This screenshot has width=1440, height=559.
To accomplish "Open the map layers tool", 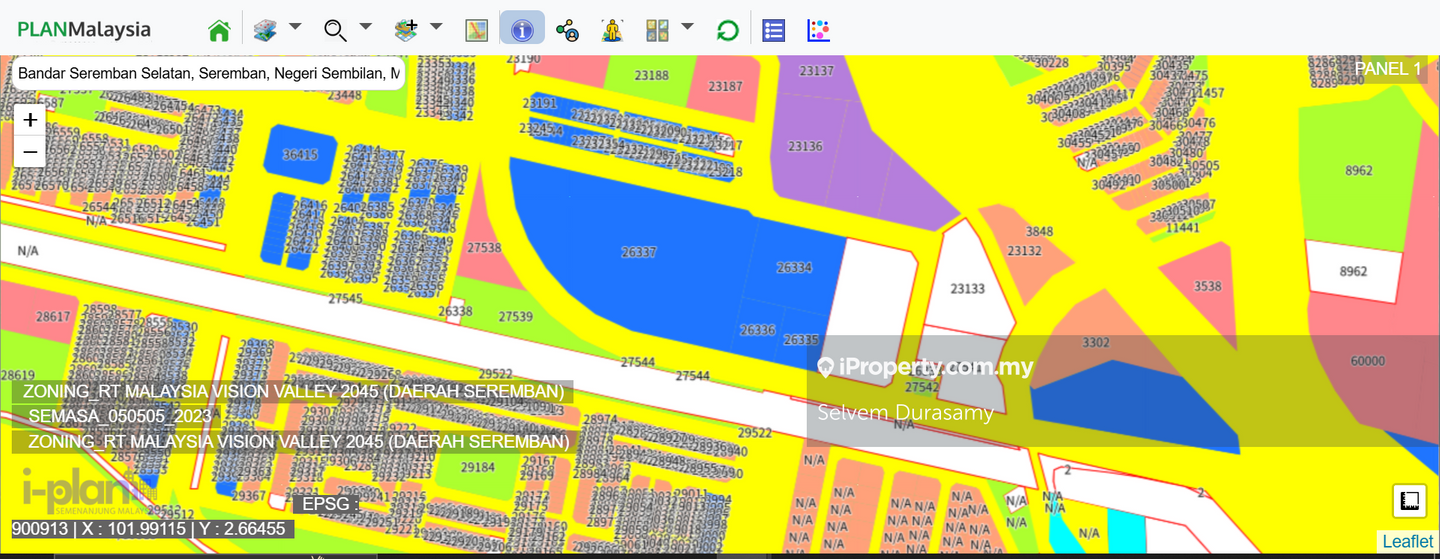I will pyautogui.click(x=265, y=30).
